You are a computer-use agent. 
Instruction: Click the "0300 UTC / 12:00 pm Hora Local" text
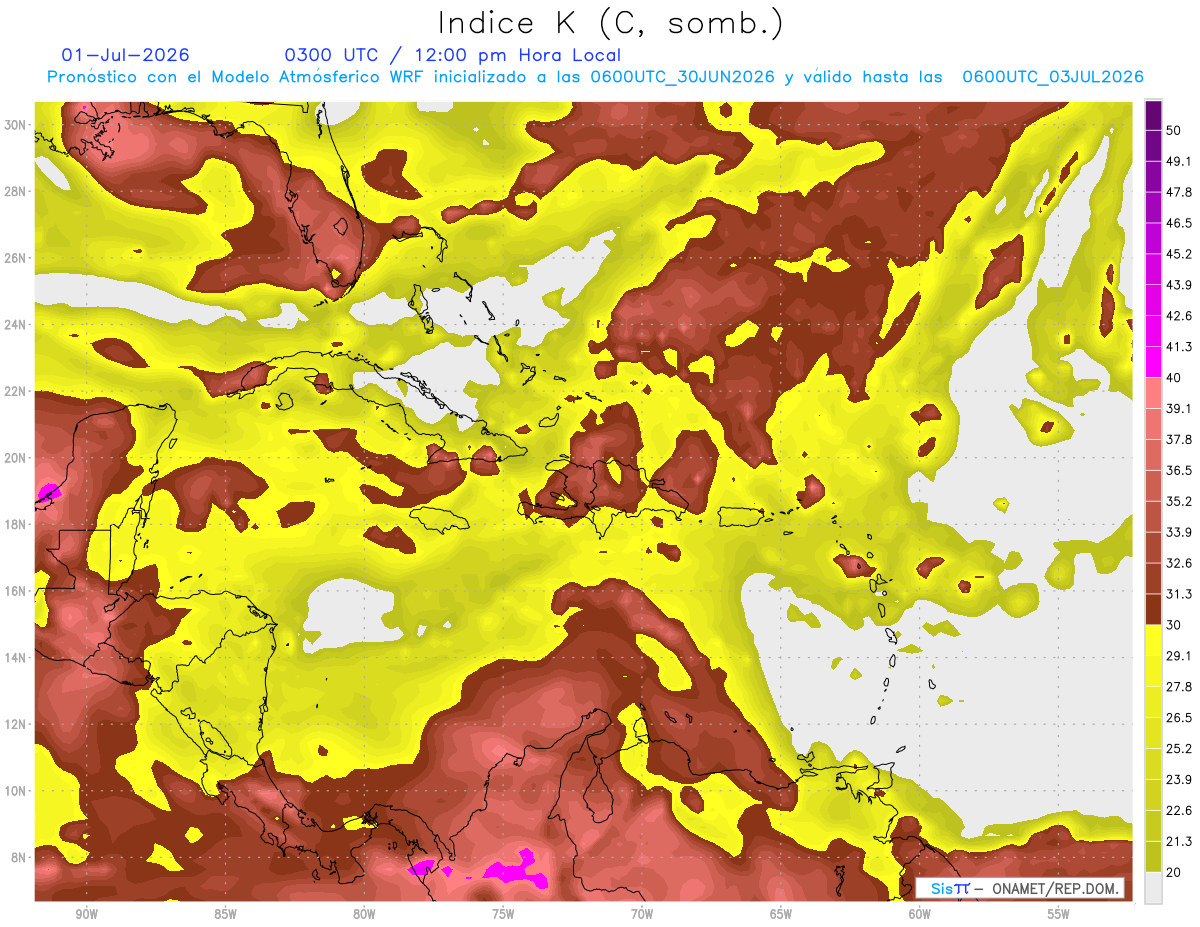coord(453,56)
